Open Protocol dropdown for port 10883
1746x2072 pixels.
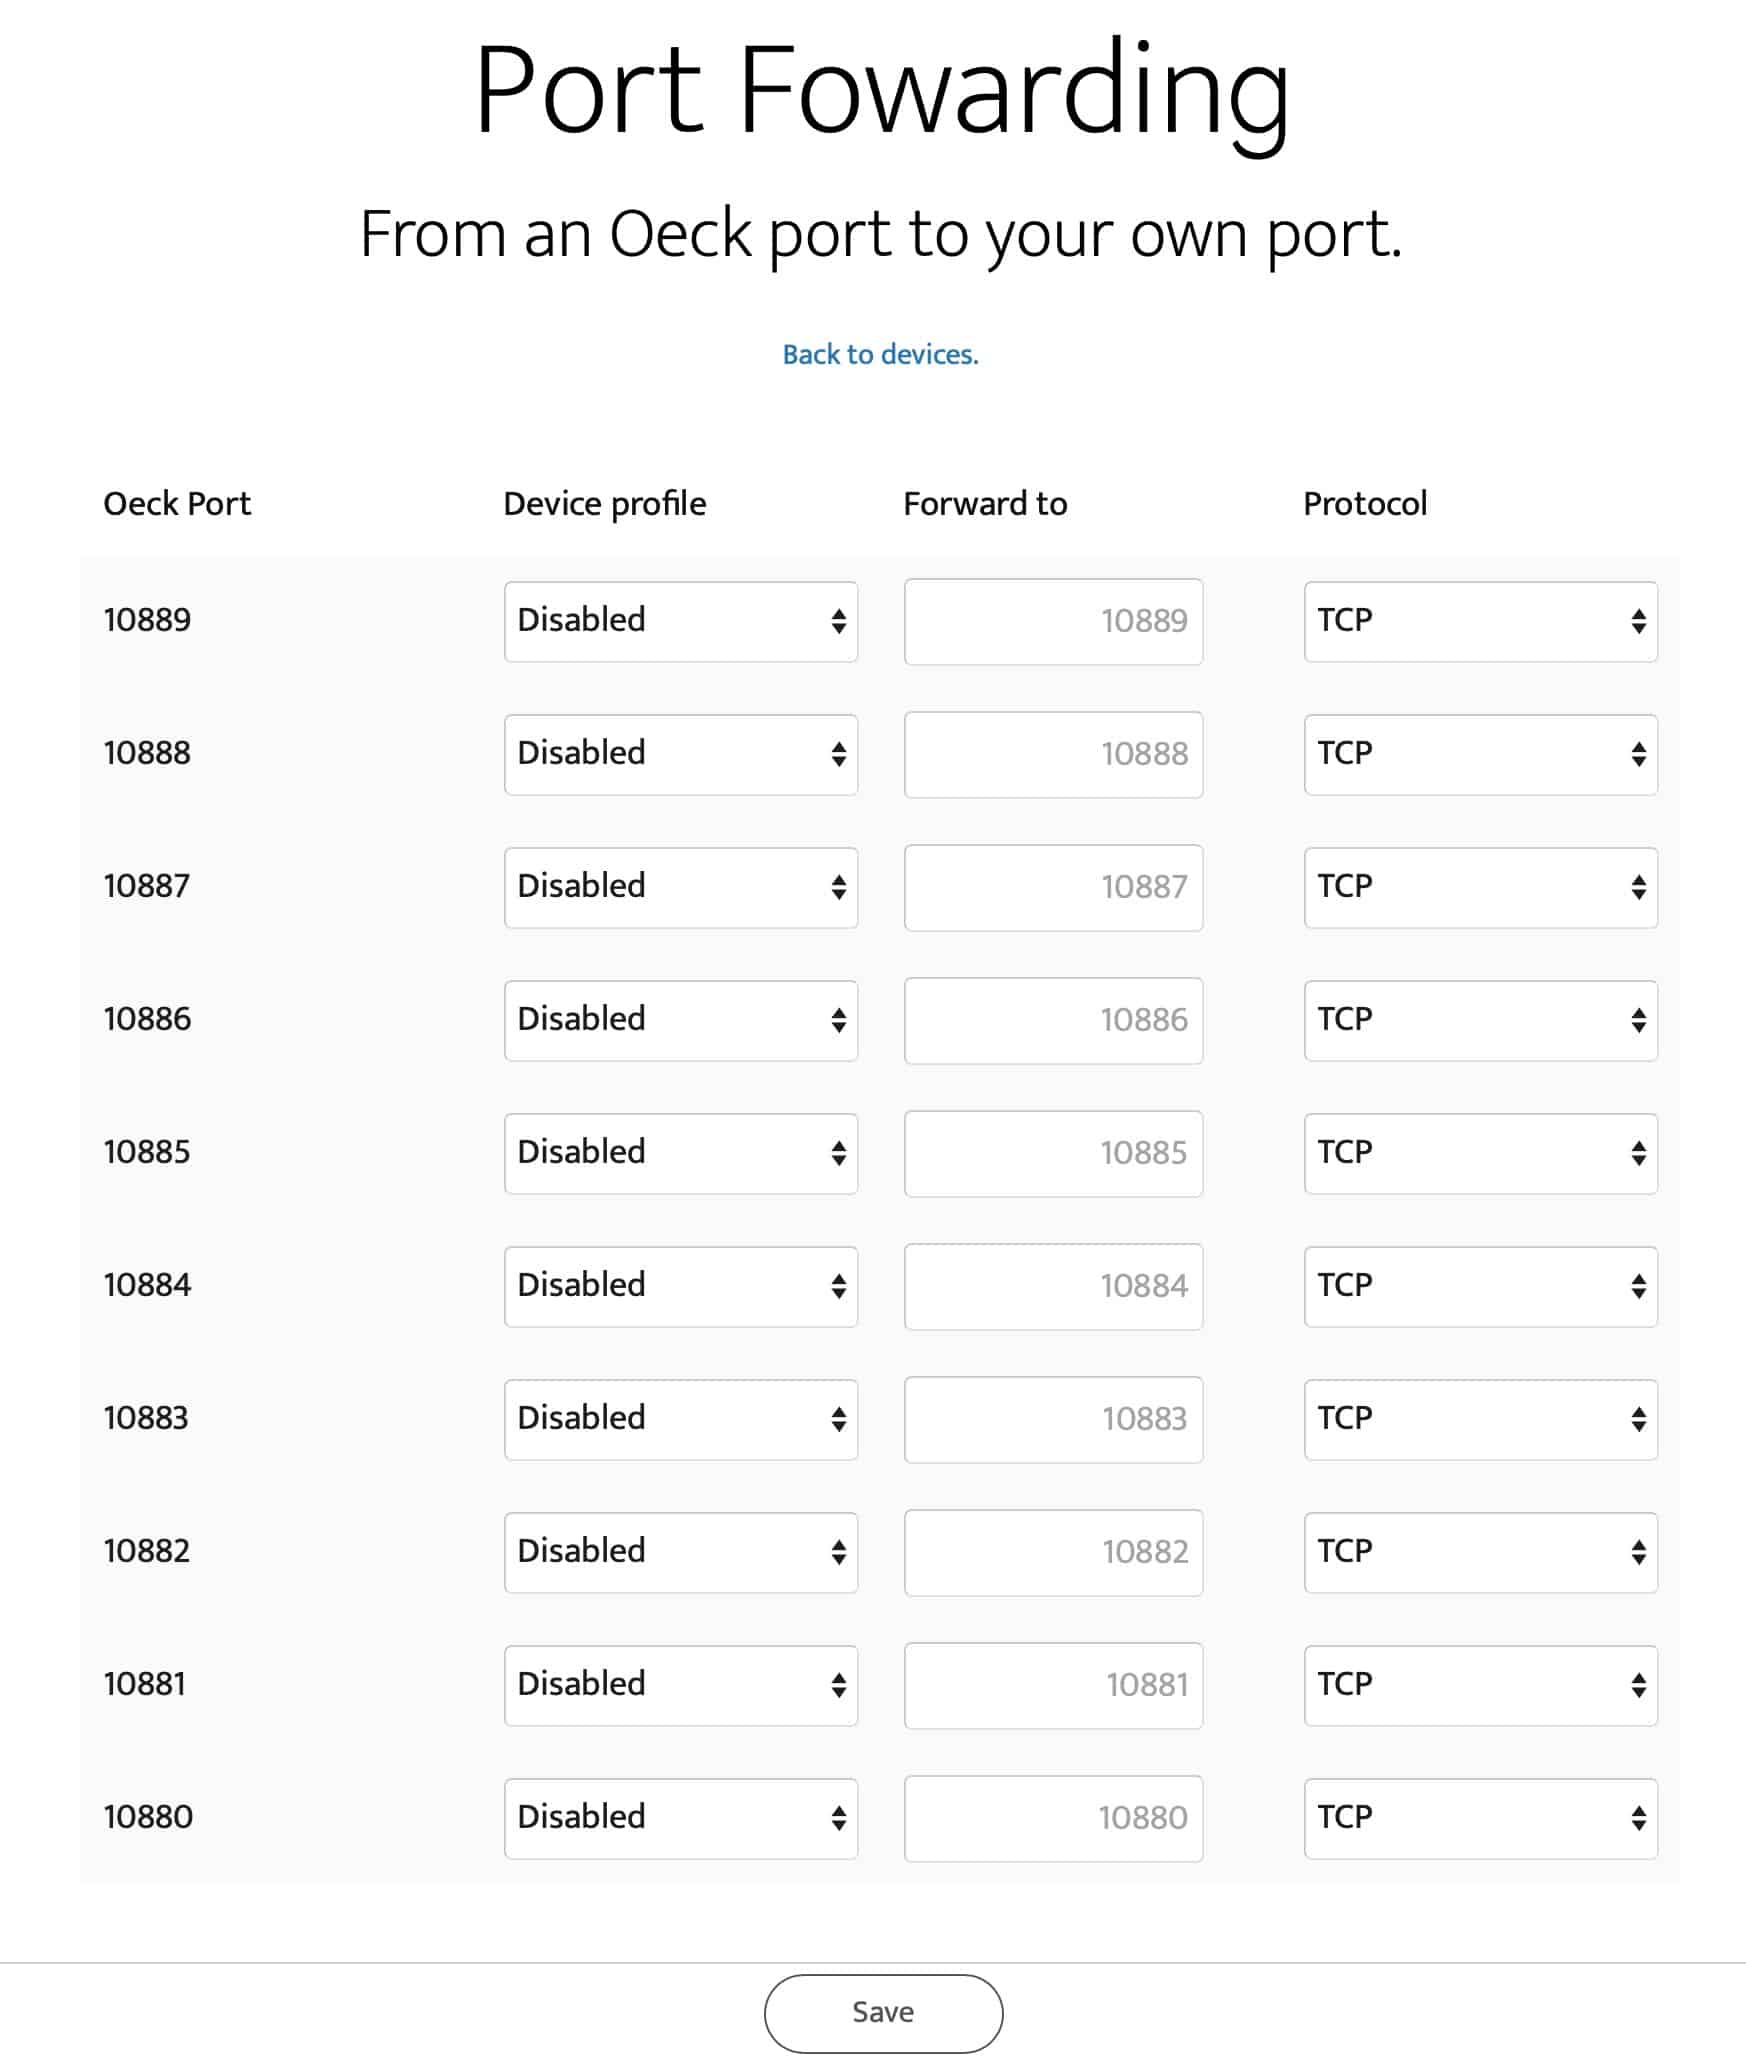tap(1481, 1419)
